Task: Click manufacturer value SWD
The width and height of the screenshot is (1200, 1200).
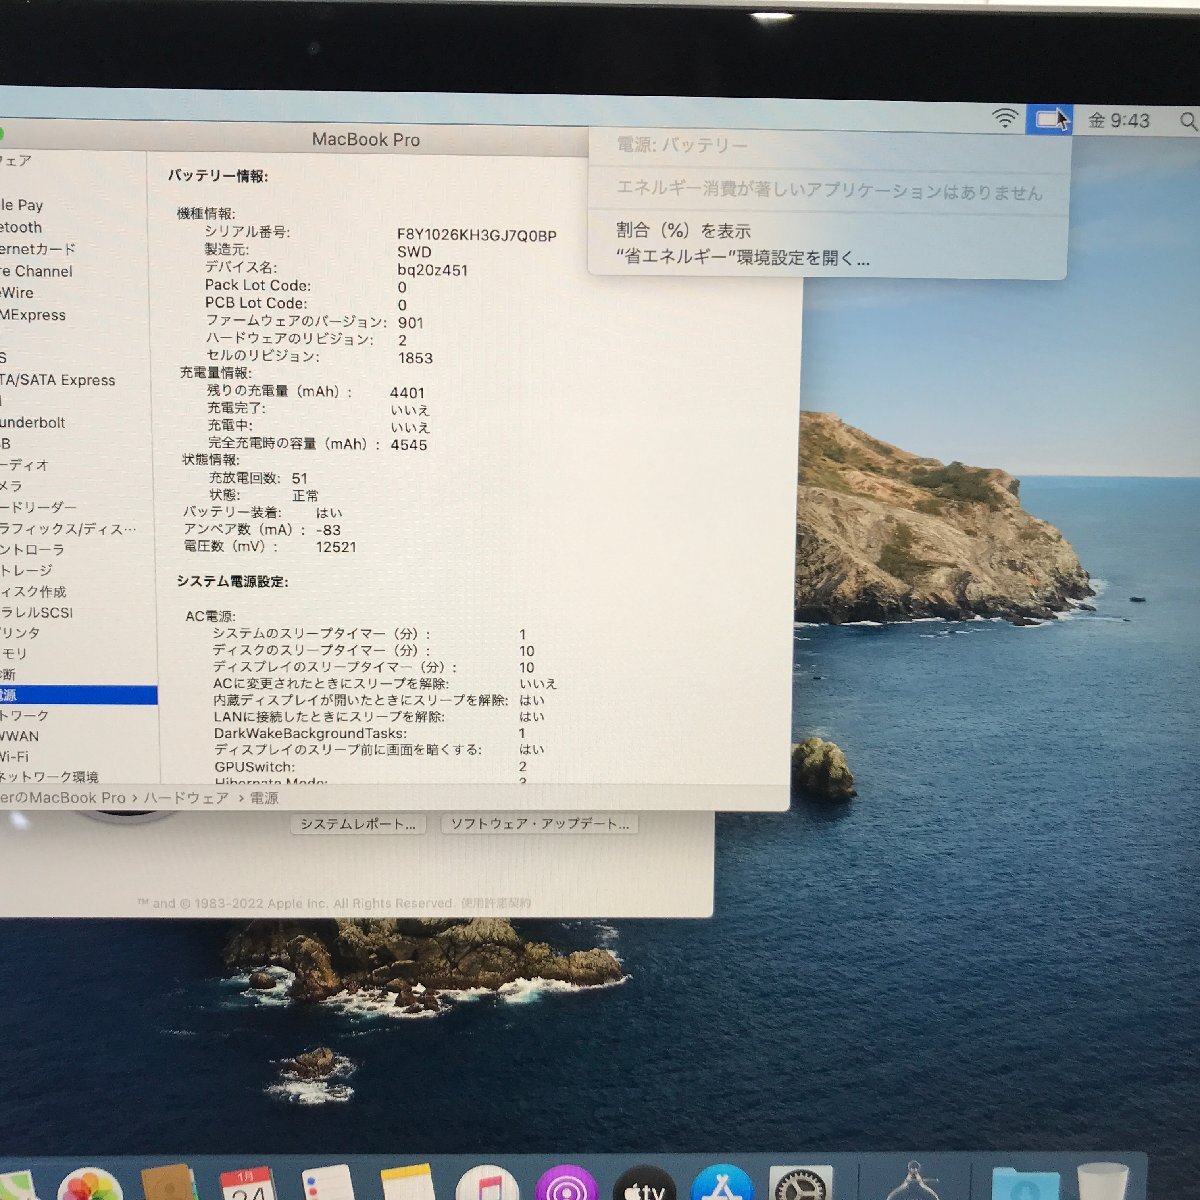Action: (x=414, y=252)
